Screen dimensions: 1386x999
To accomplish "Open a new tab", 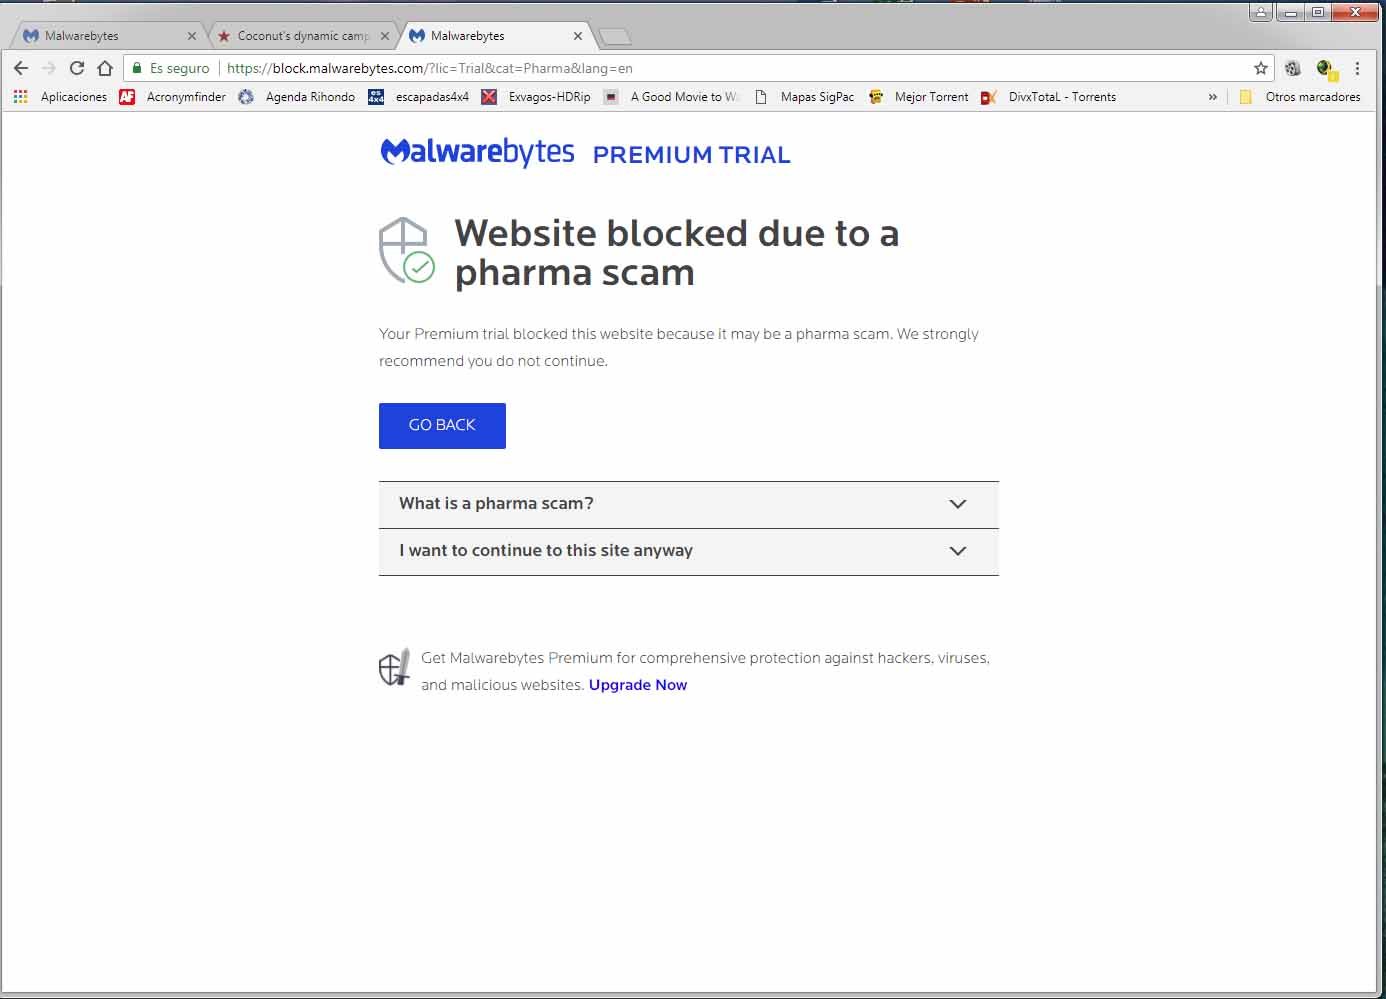I will (x=615, y=37).
